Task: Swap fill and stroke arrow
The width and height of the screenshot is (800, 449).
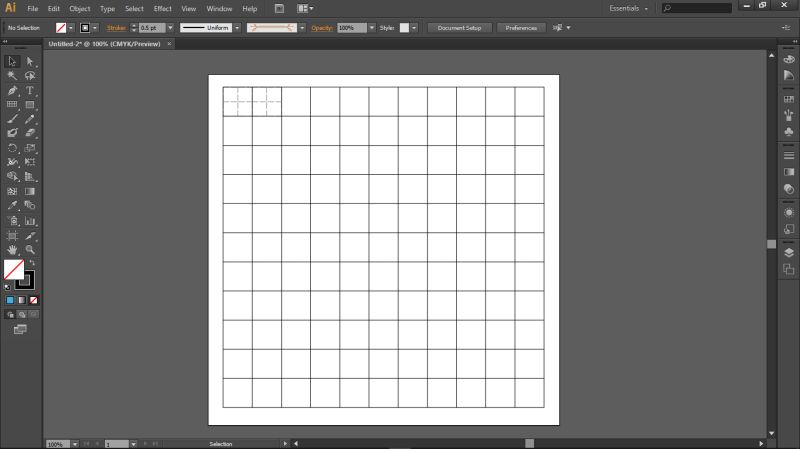Action: [32, 263]
